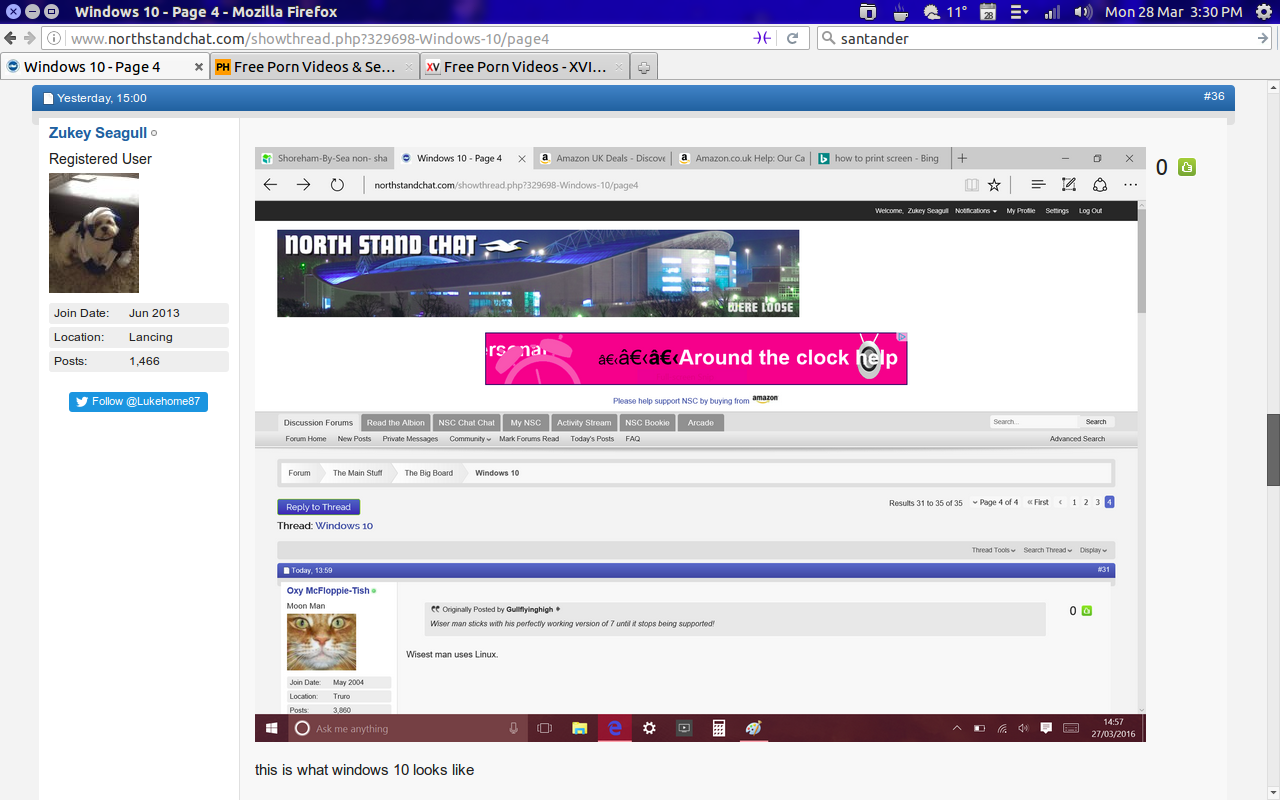Click the Web Note pen icon in embedded Edge
This screenshot has width=1280, height=800.
tap(1068, 185)
